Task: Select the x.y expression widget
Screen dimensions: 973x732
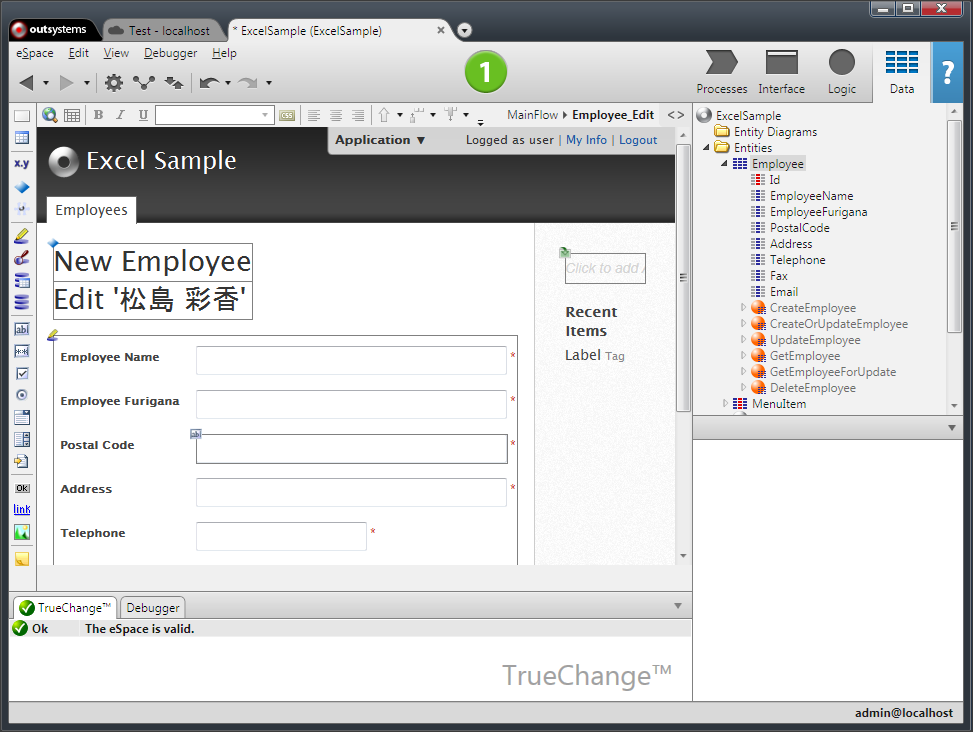Action: [x=22, y=163]
